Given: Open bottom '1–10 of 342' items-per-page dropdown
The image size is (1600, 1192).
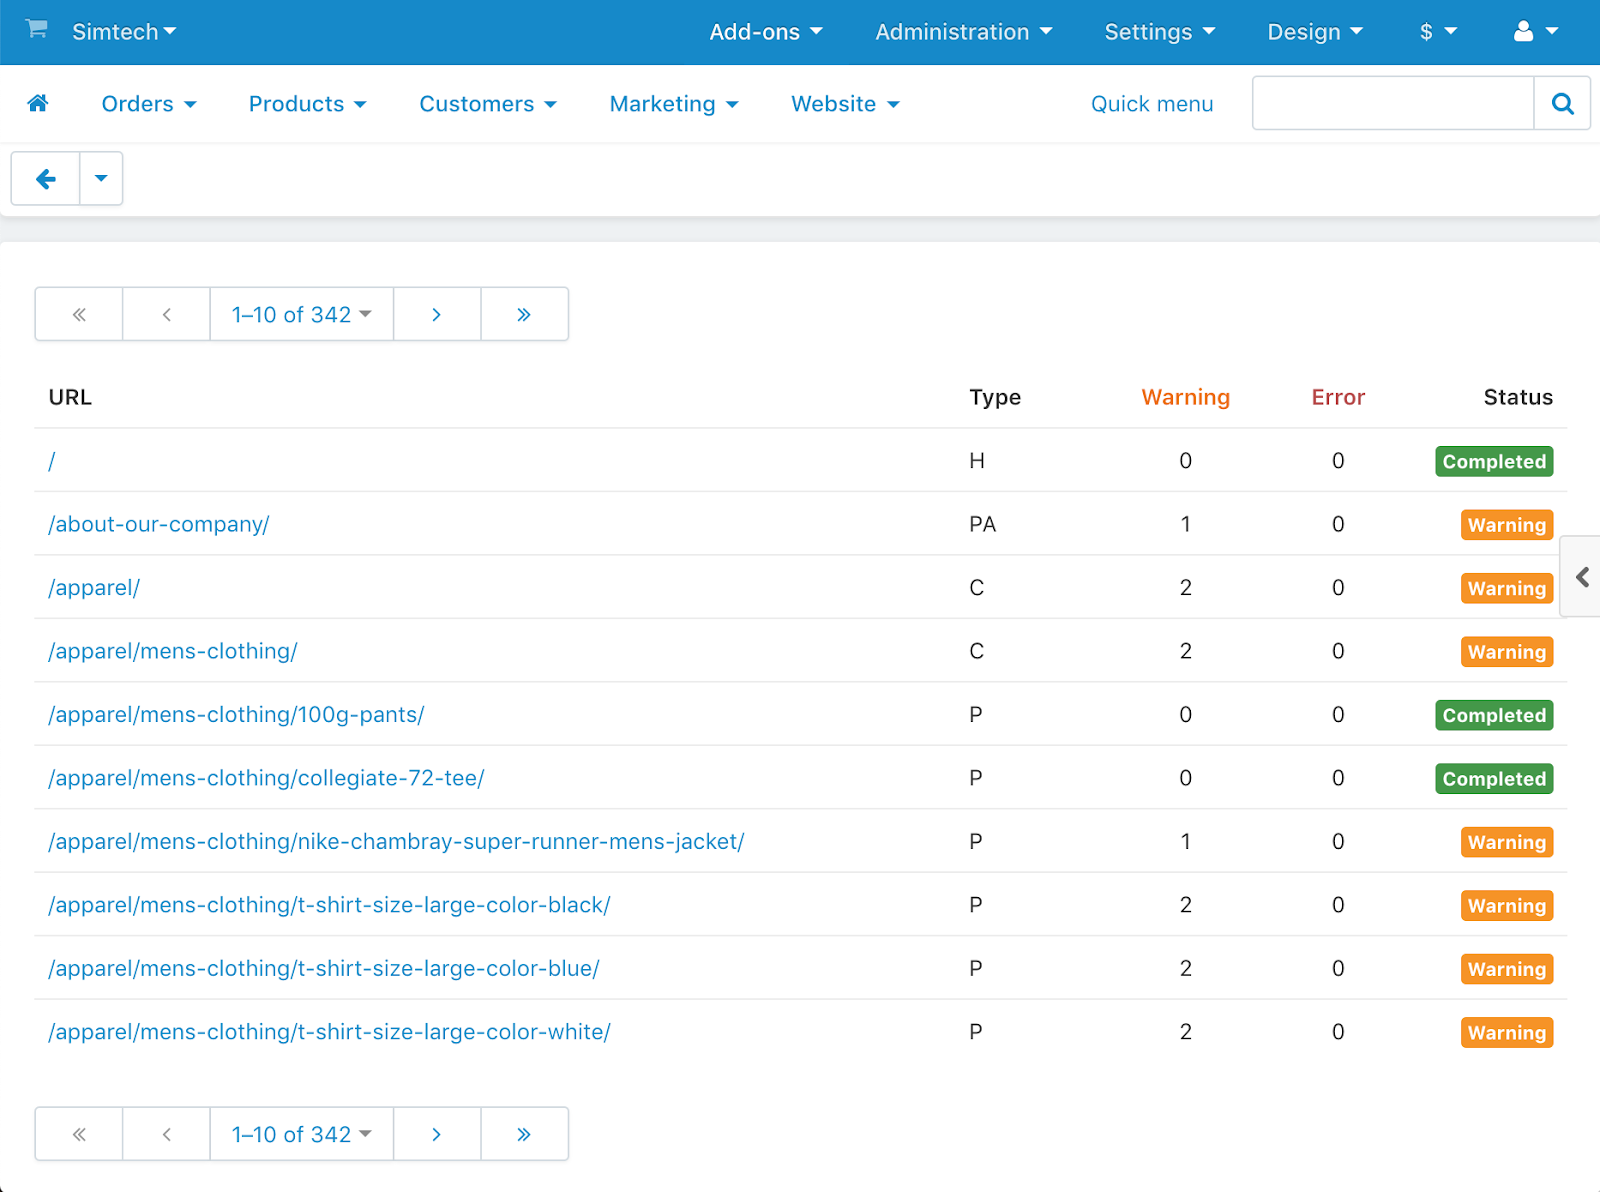Looking at the screenshot, I should [302, 1134].
